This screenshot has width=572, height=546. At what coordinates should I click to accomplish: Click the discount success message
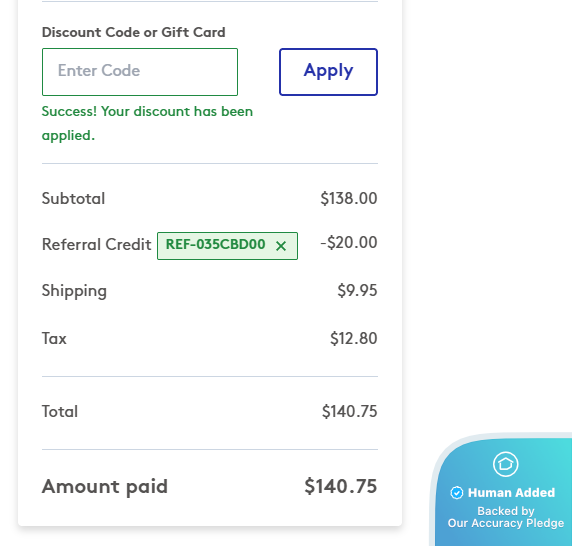147,123
